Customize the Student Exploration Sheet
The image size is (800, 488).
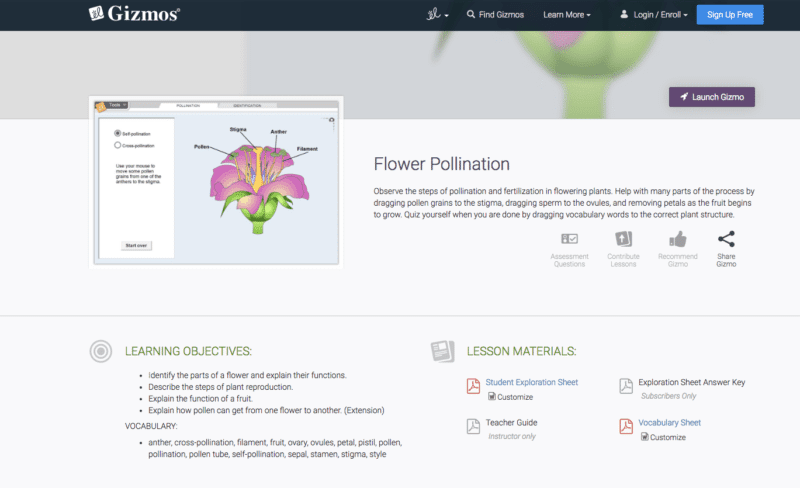[x=511, y=397]
